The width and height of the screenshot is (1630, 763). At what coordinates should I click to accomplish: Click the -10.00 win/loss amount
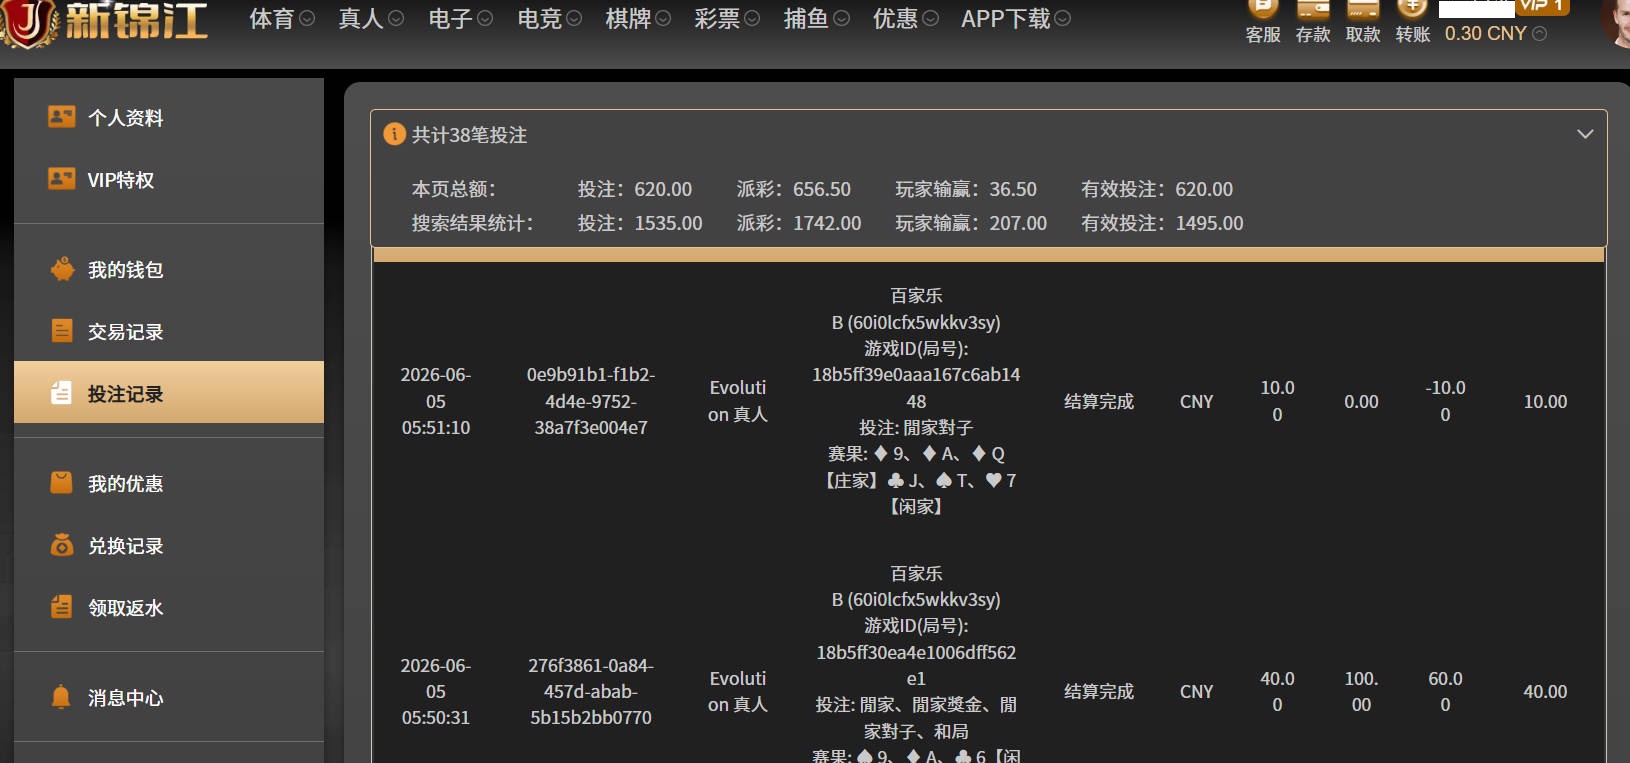pyautogui.click(x=1445, y=401)
